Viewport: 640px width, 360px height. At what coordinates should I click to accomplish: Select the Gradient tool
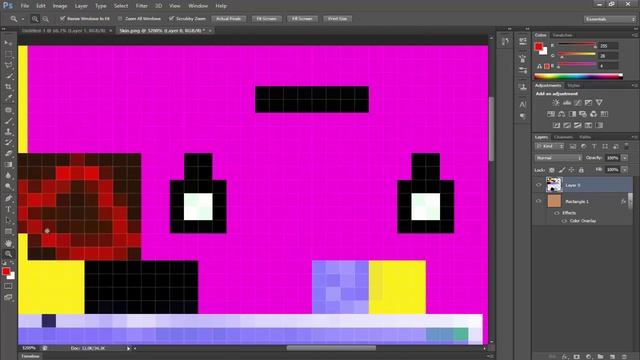[8, 165]
